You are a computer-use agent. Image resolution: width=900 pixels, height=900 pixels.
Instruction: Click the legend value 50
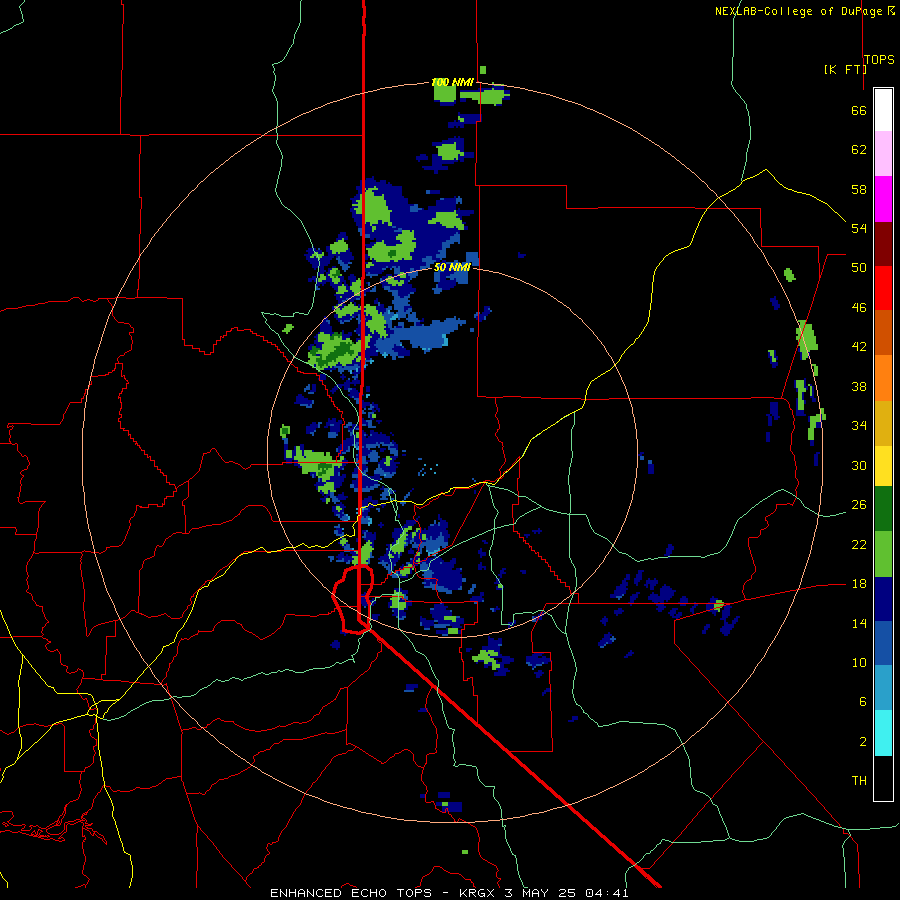click(859, 268)
